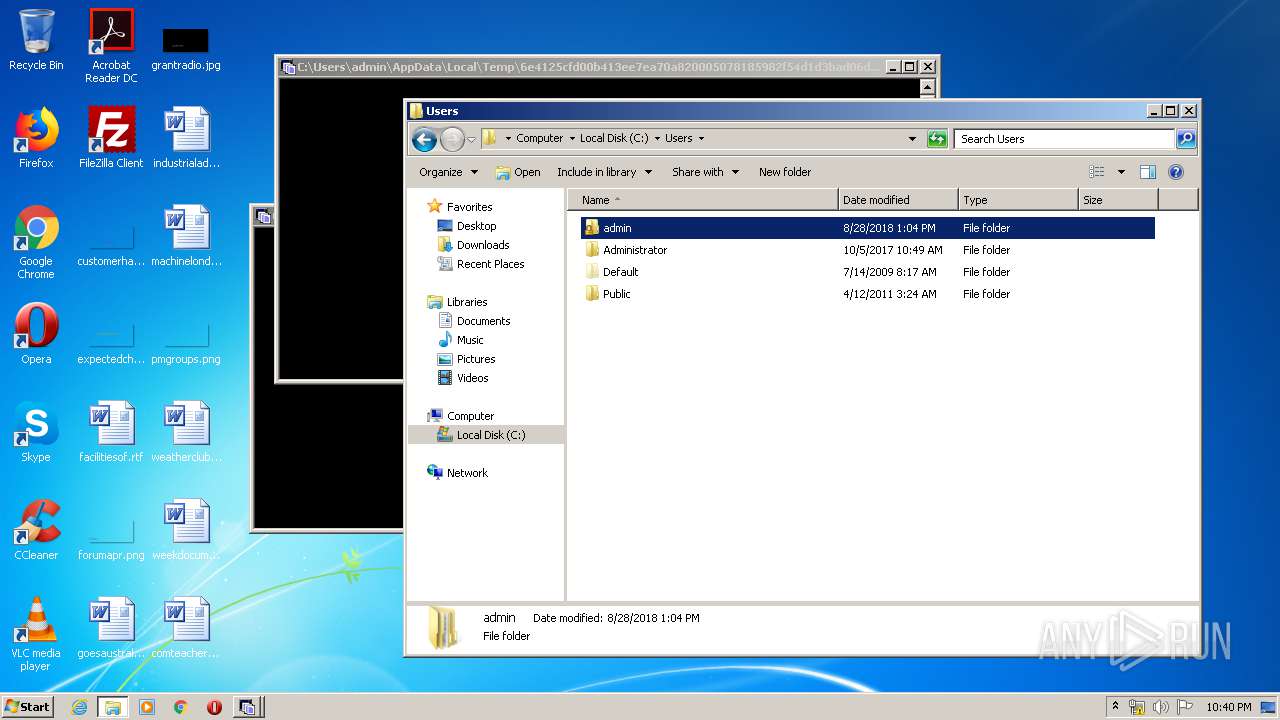The width and height of the screenshot is (1280, 720).
Task: Sort by Date modified column
Action: click(898, 200)
